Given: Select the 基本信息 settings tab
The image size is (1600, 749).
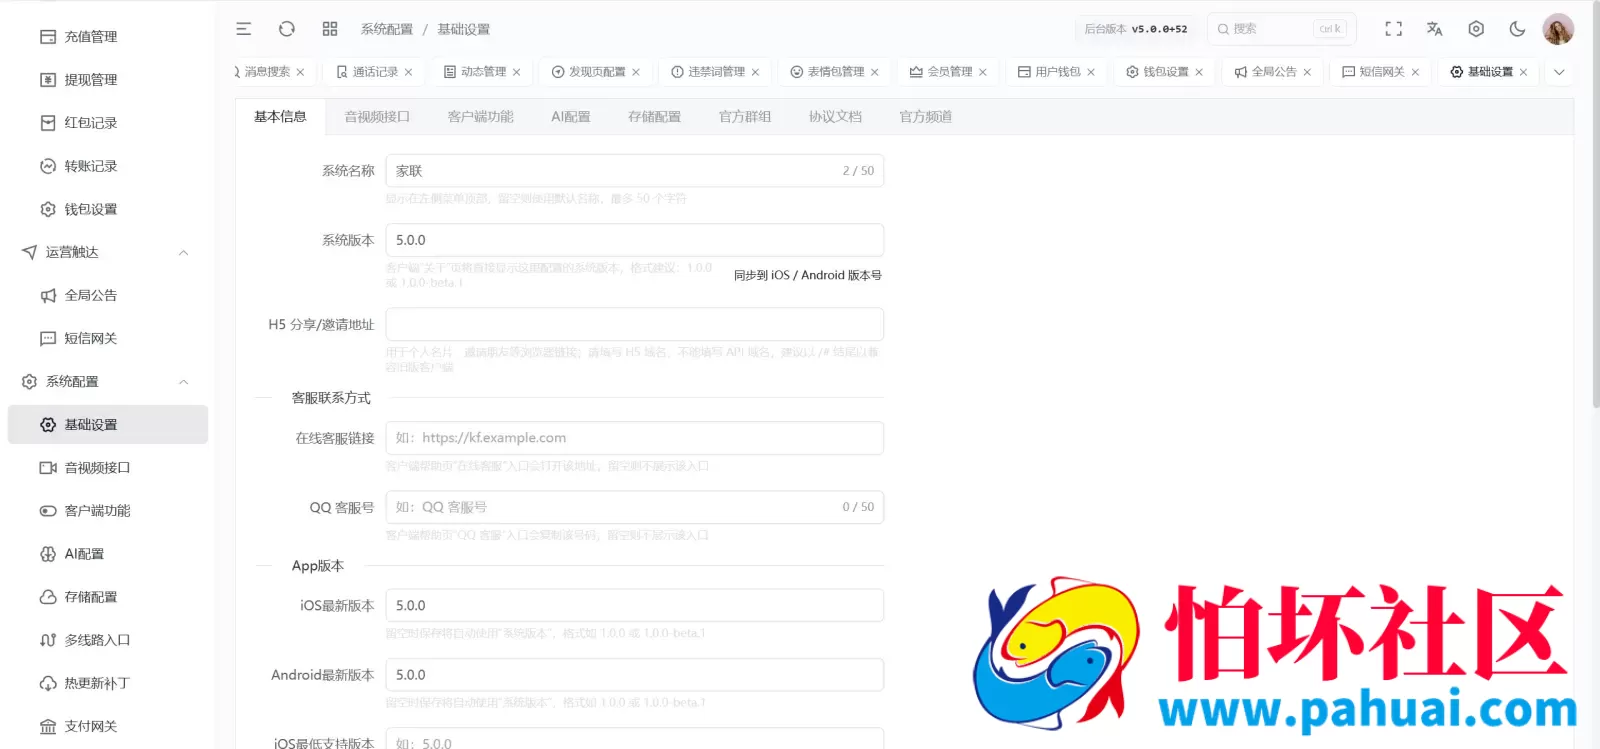Looking at the screenshot, I should 280,117.
